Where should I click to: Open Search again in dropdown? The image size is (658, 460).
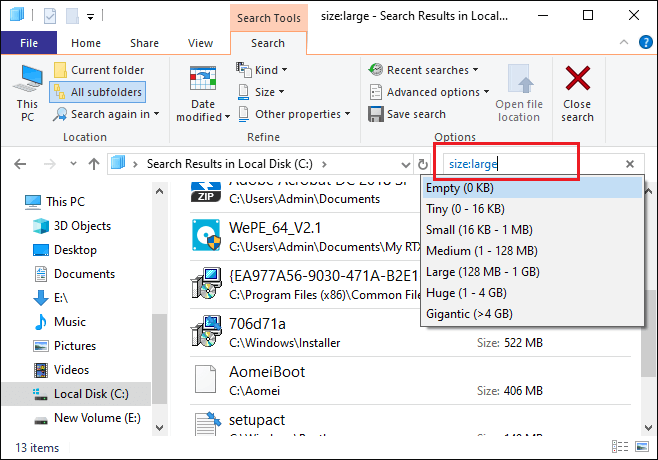[106, 114]
